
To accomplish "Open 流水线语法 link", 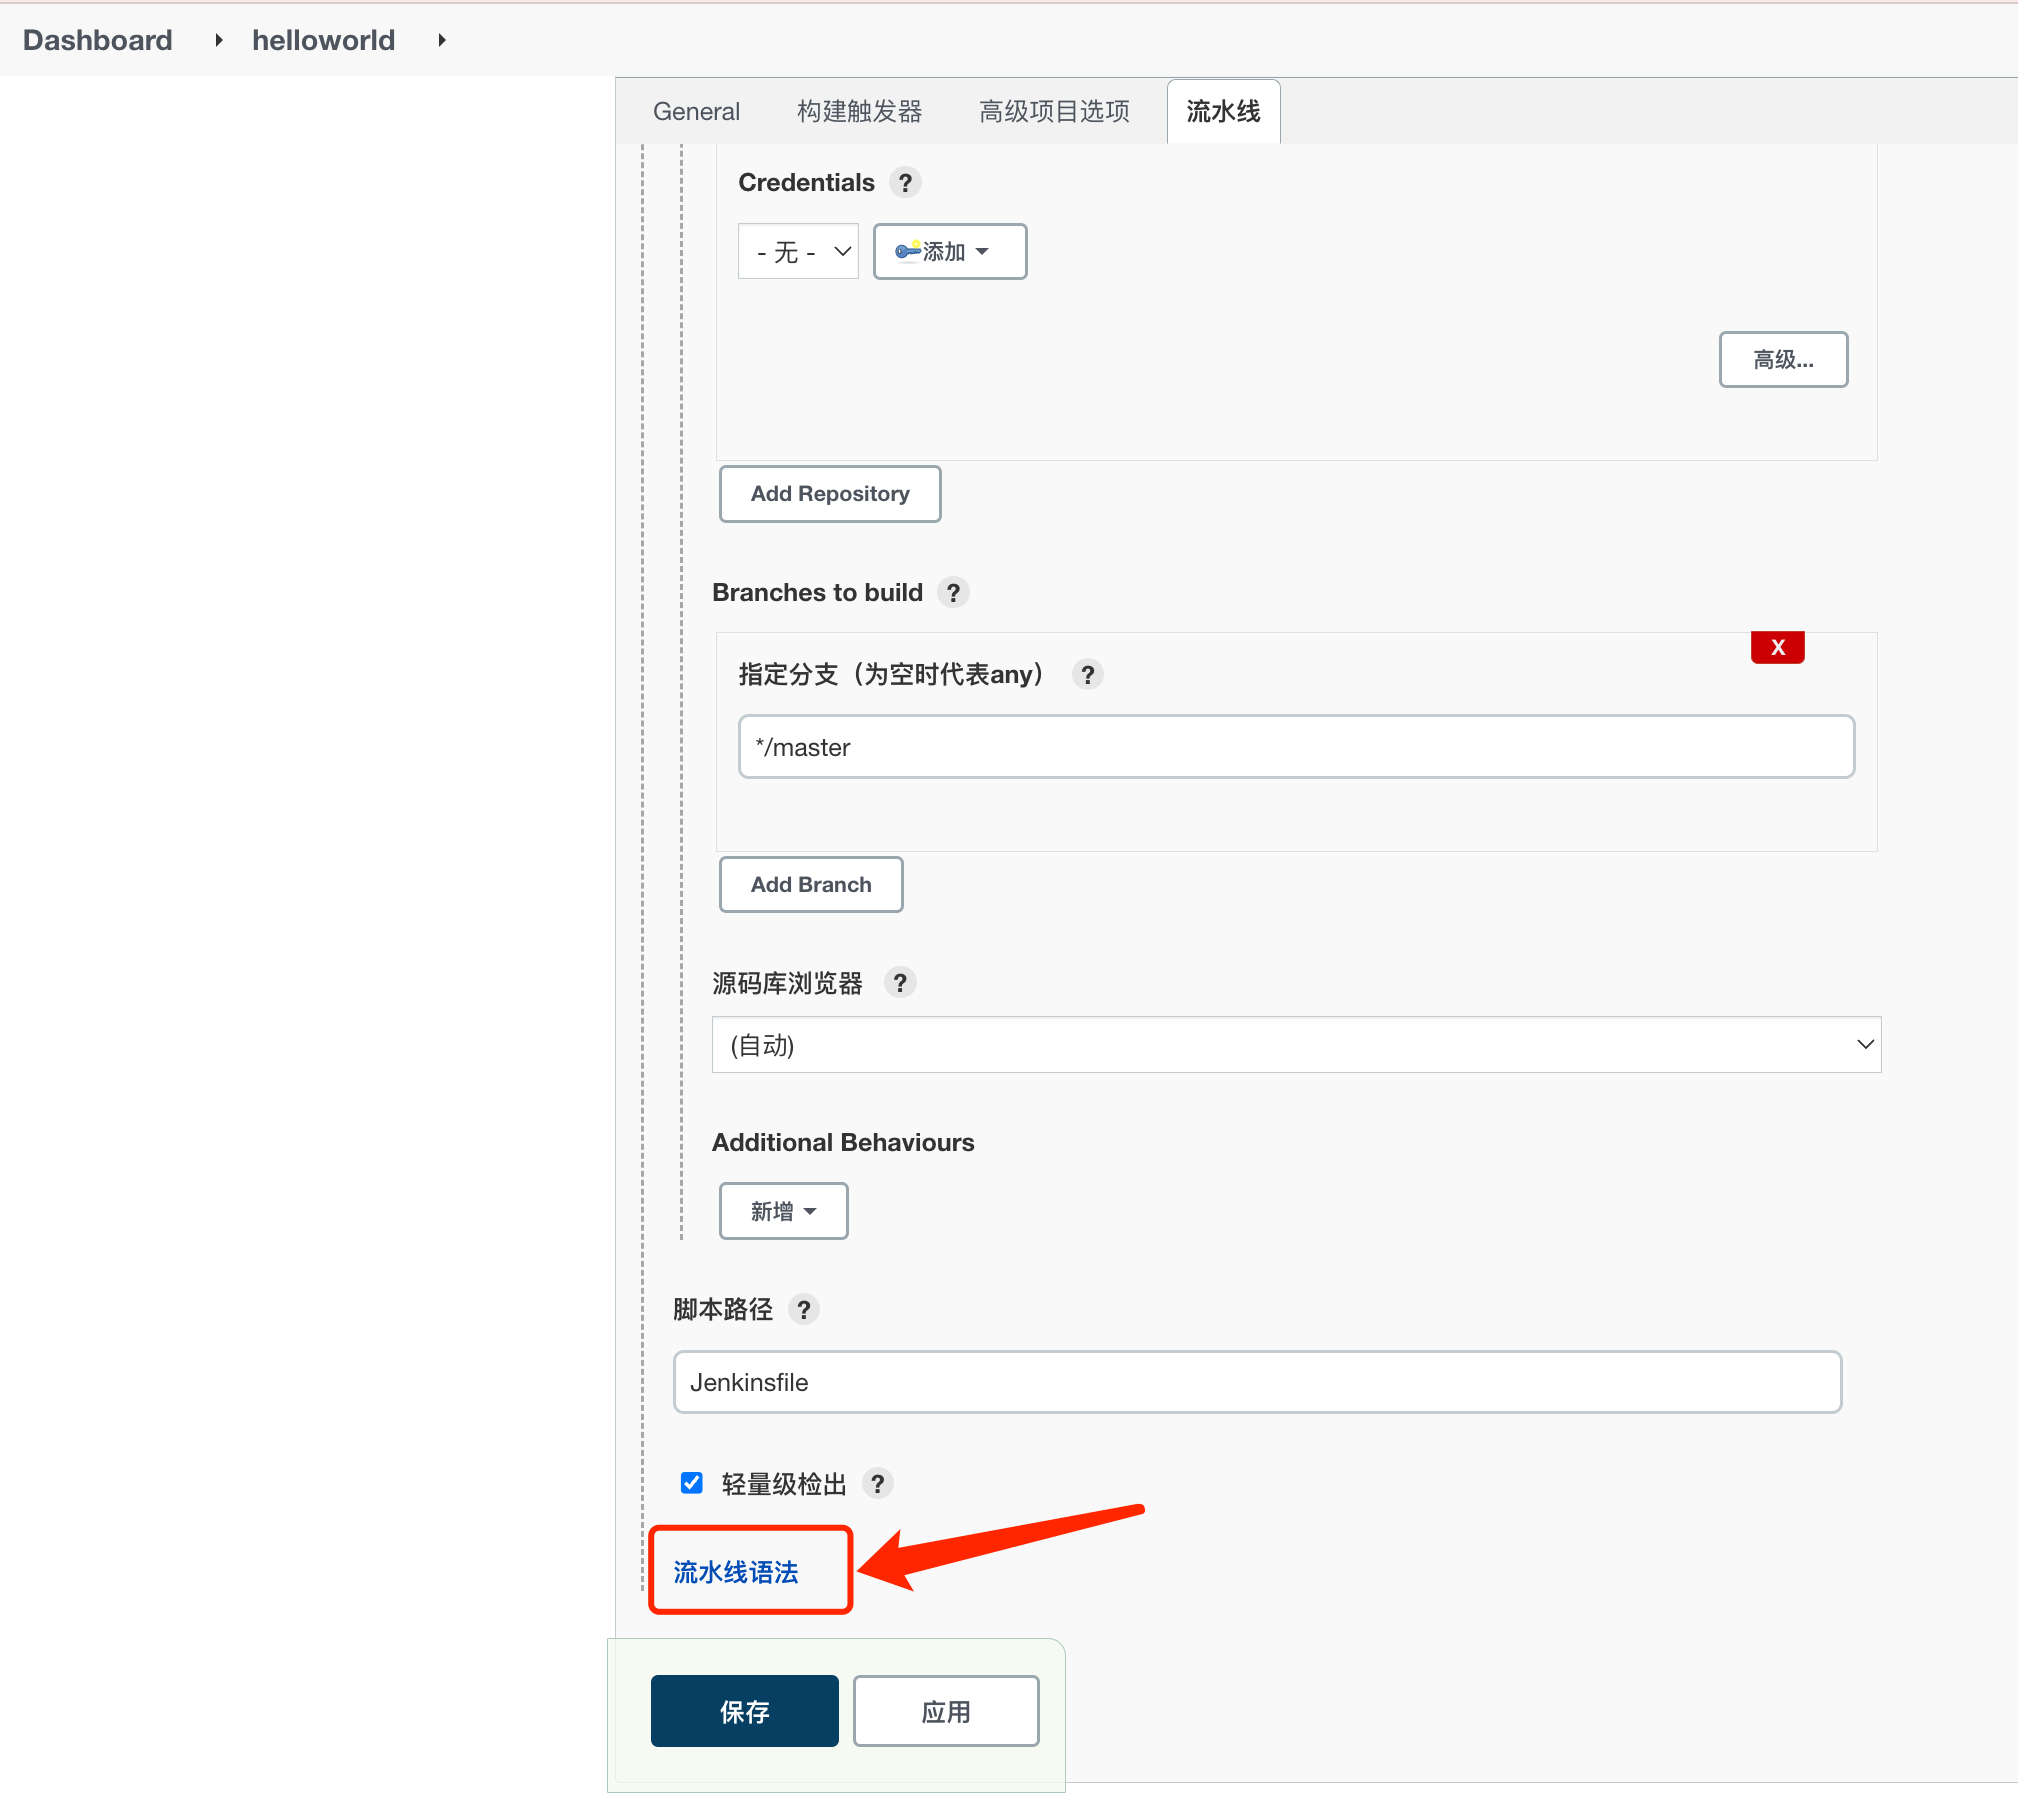I will coord(736,1573).
